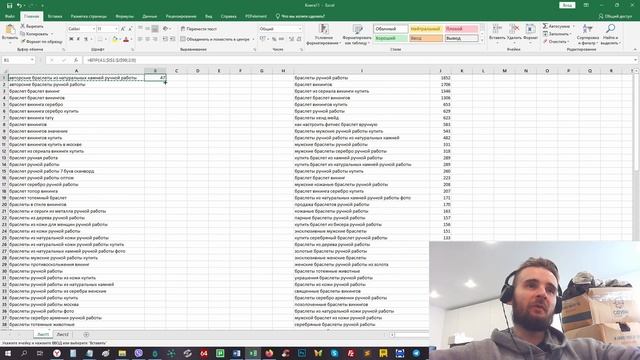Click the Вход sign-in button
640x360 pixels.
(x=567, y=5)
